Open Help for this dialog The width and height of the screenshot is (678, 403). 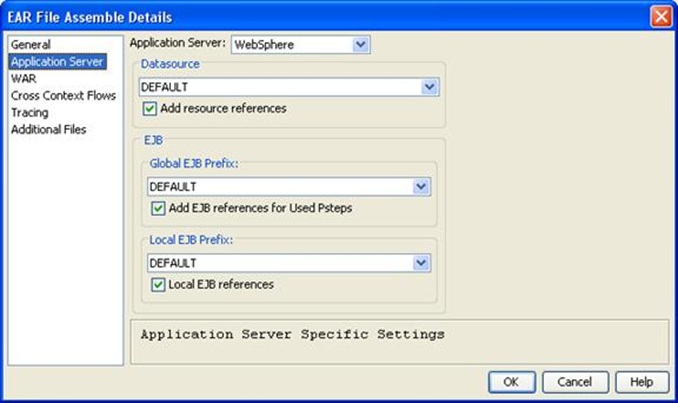point(642,382)
